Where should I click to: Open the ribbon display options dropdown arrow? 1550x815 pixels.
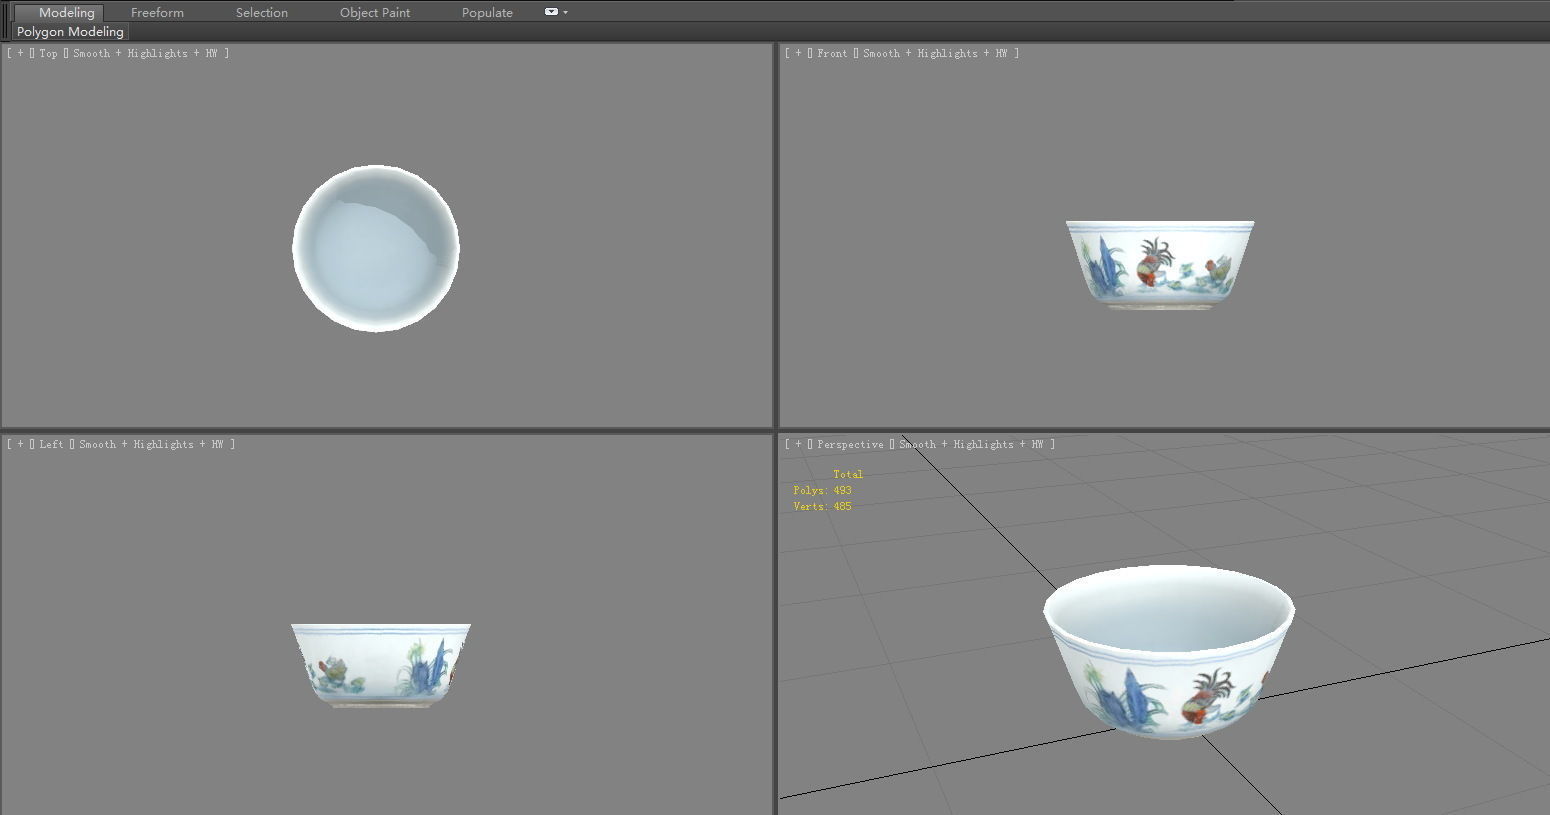click(x=565, y=12)
